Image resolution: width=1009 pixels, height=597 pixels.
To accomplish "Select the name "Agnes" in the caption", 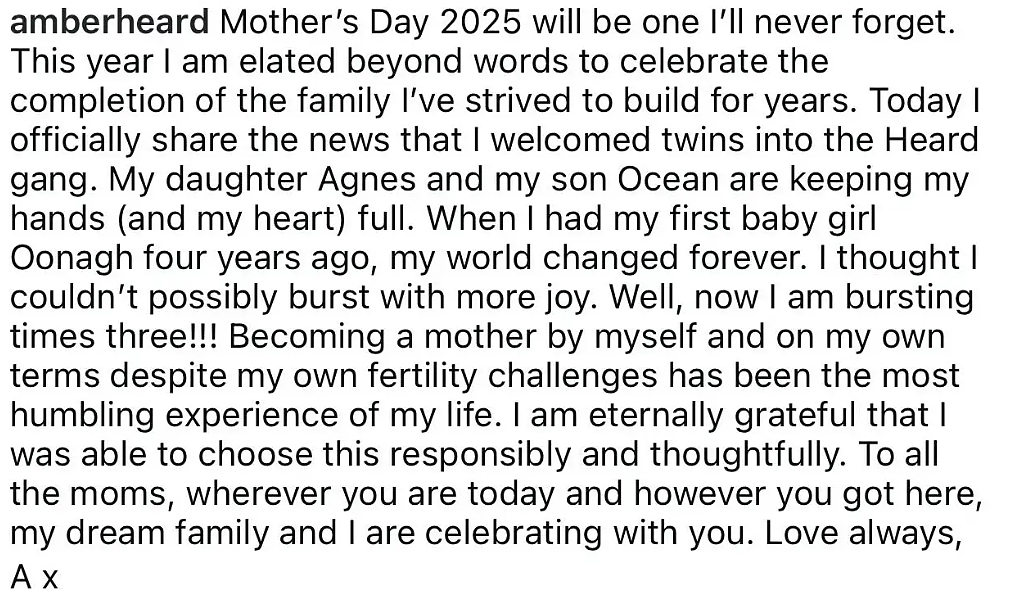I will pos(367,180).
